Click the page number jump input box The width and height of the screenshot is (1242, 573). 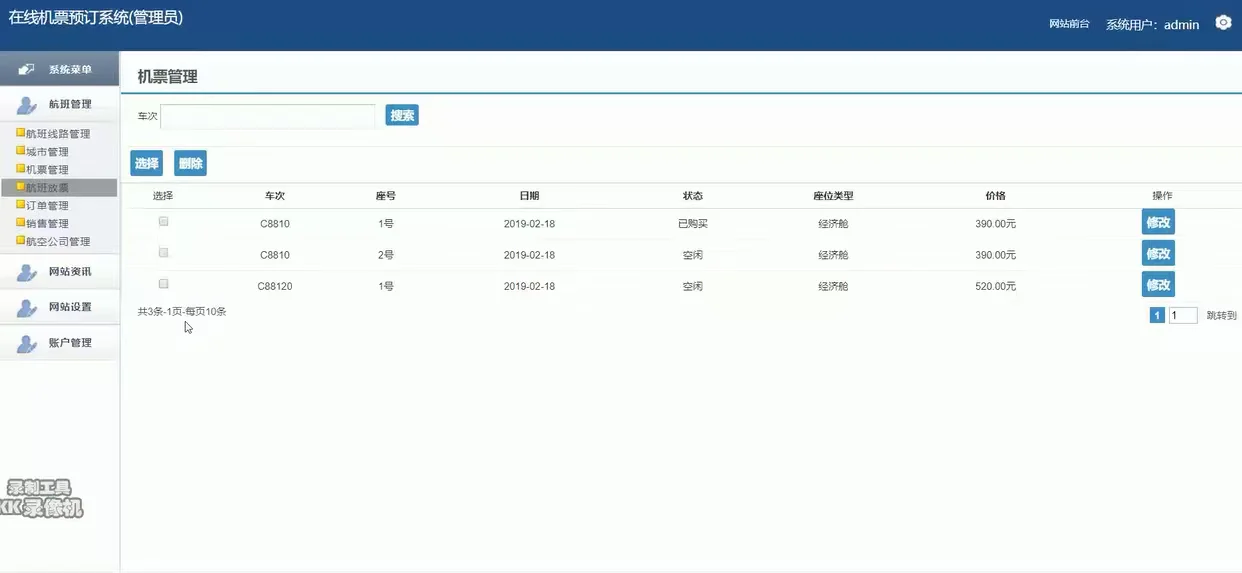pyautogui.click(x=1183, y=315)
